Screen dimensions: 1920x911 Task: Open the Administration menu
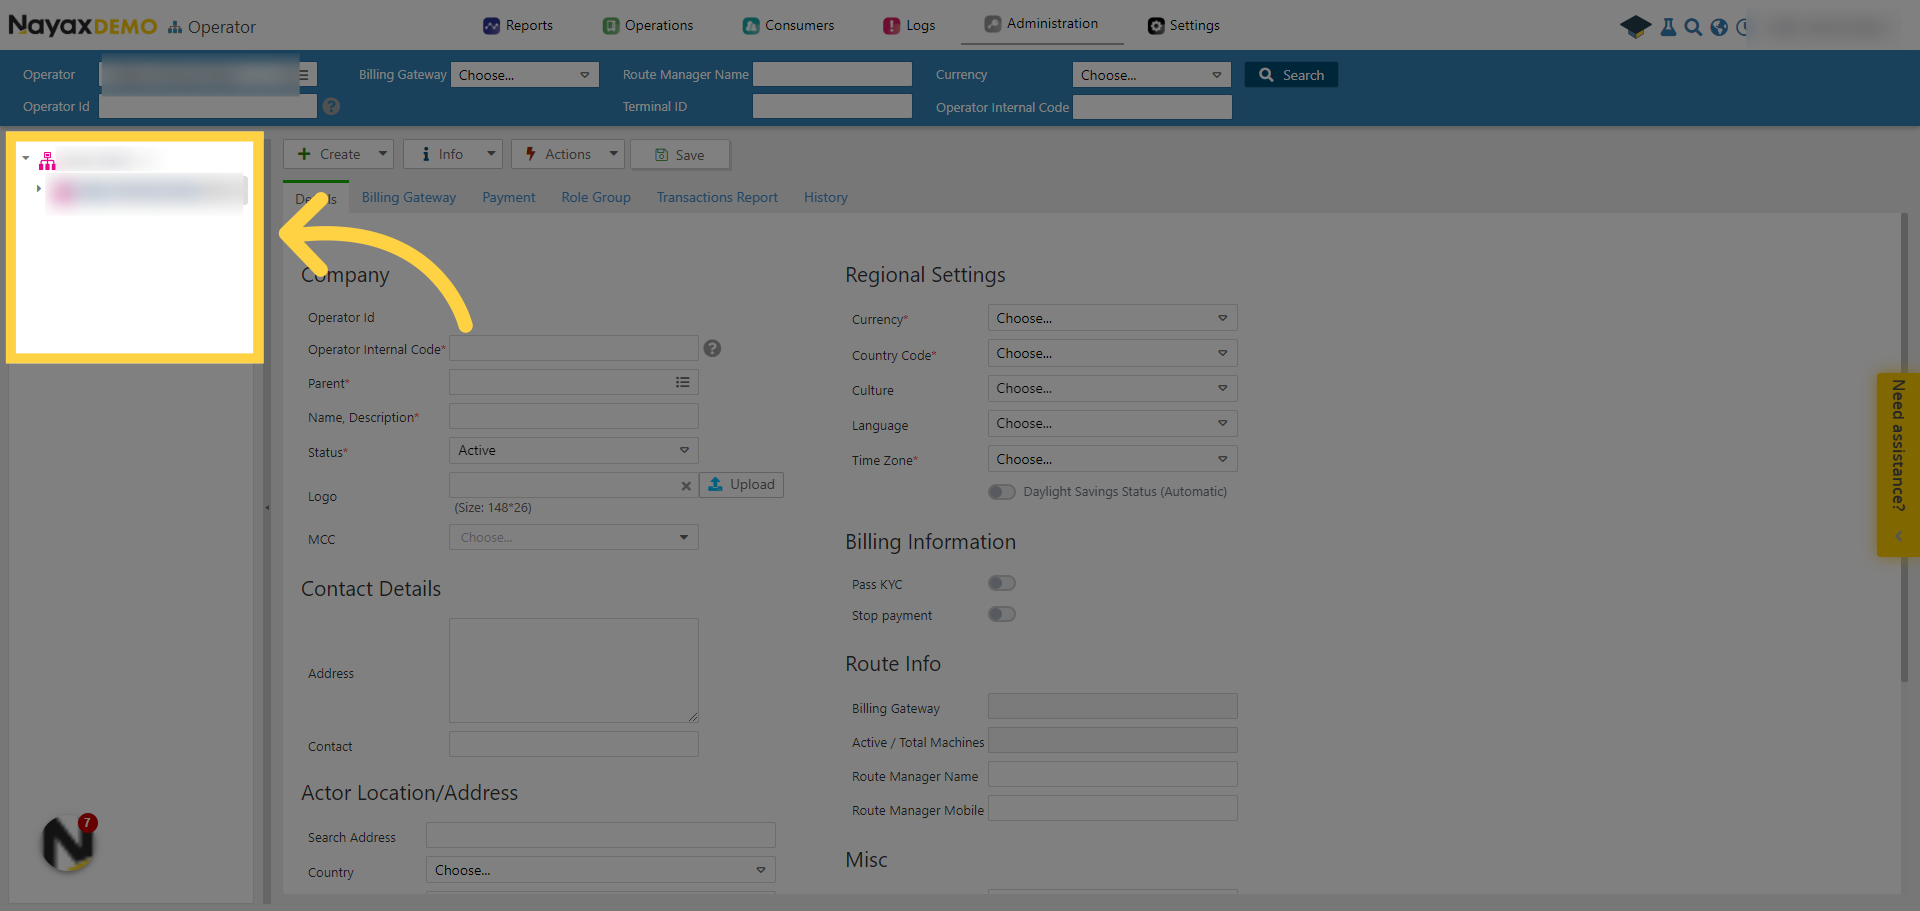tap(1041, 24)
